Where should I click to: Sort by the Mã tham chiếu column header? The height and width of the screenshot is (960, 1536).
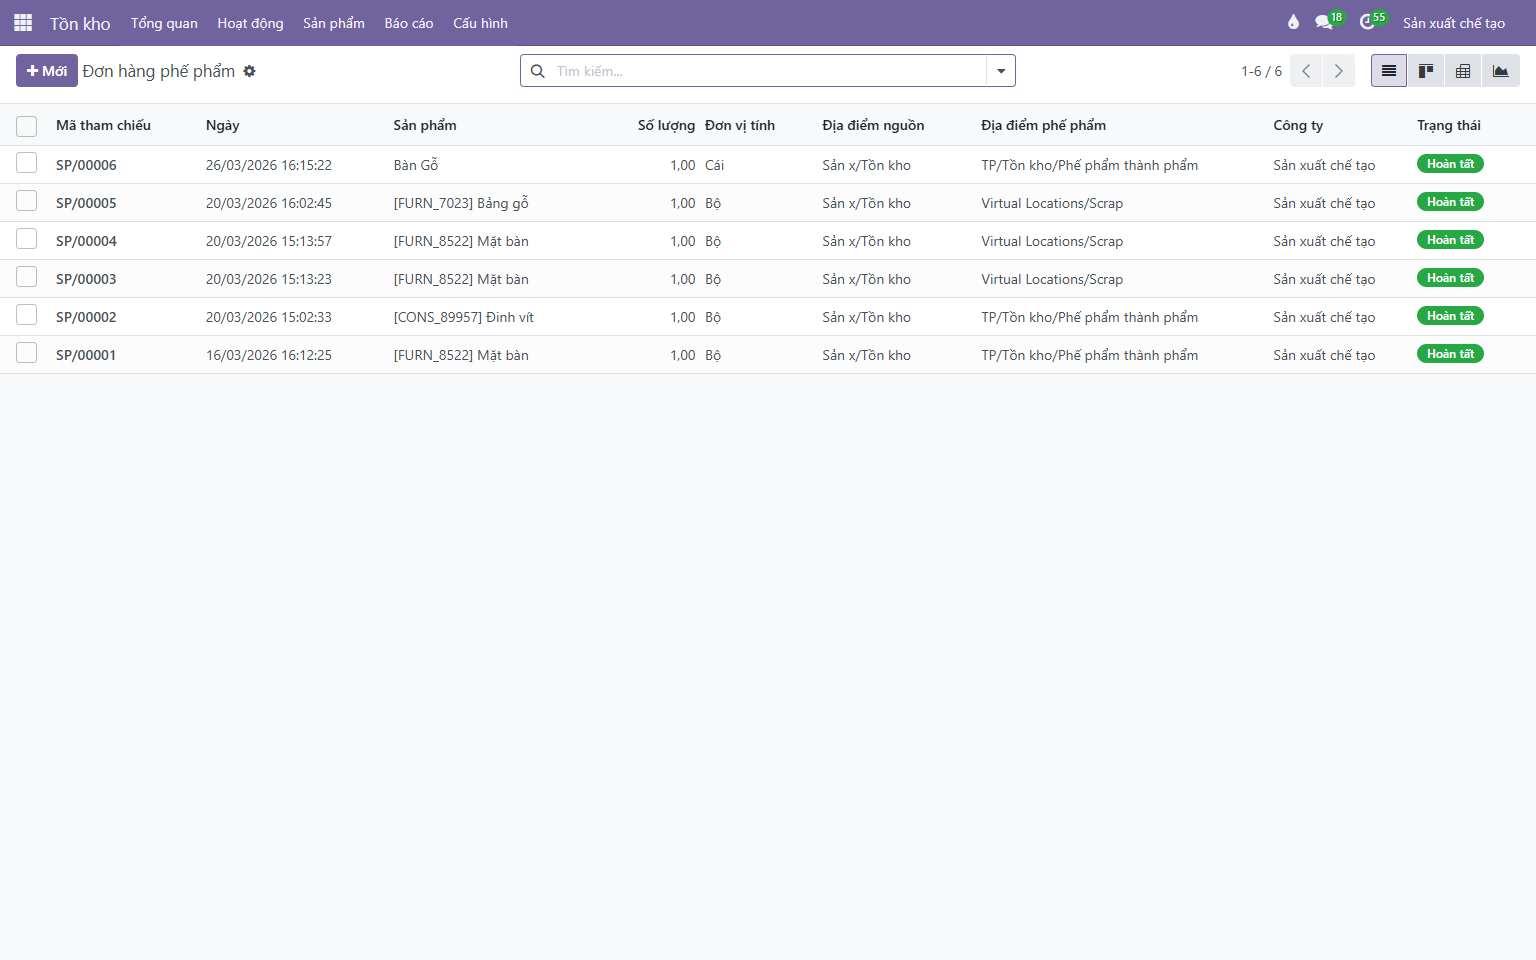(103, 125)
